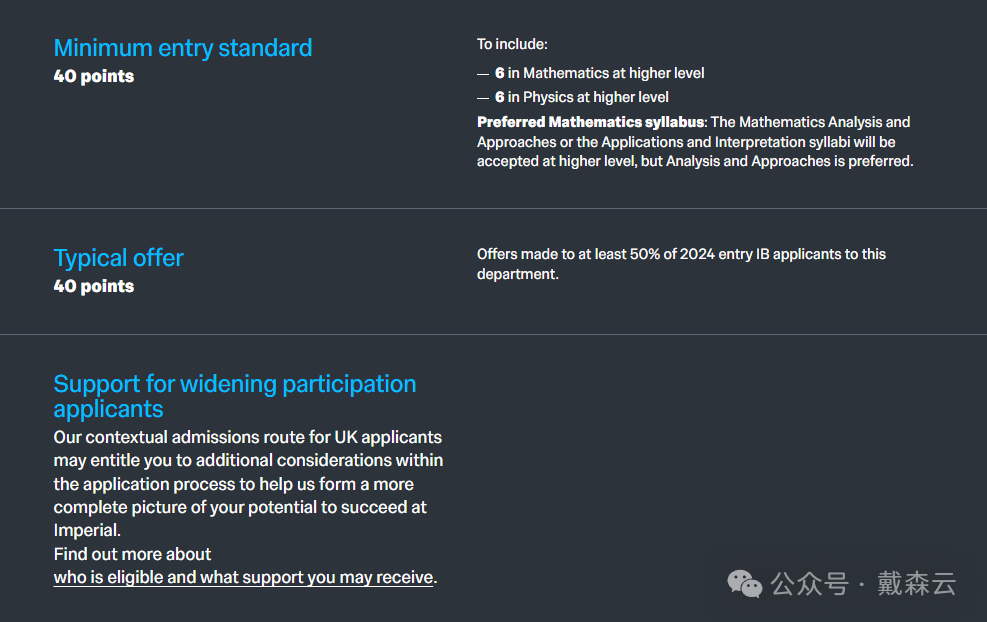Click the 'Find out more about' text
The image size is (987, 622).
132,554
